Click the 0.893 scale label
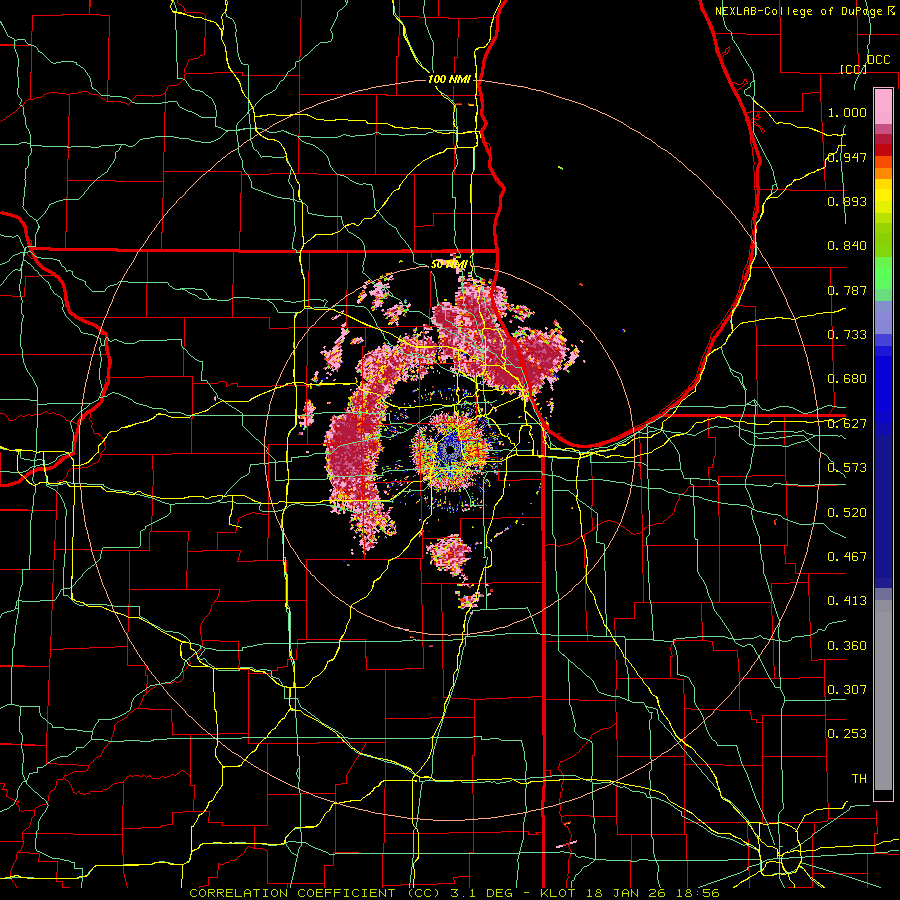Image resolution: width=900 pixels, height=900 pixels. click(847, 201)
